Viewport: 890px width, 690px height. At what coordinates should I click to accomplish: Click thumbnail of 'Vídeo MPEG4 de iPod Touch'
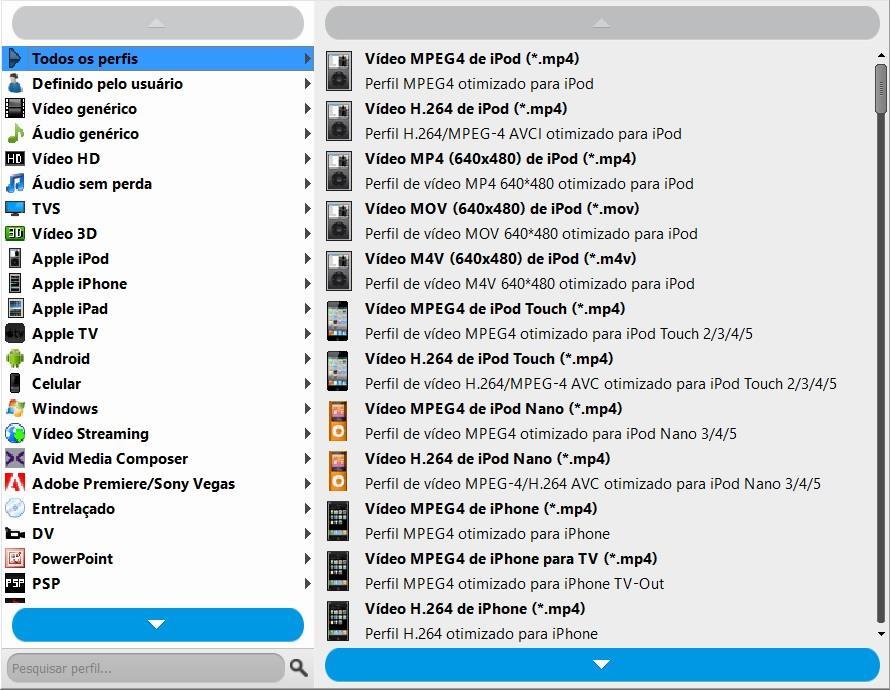(x=338, y=321)
